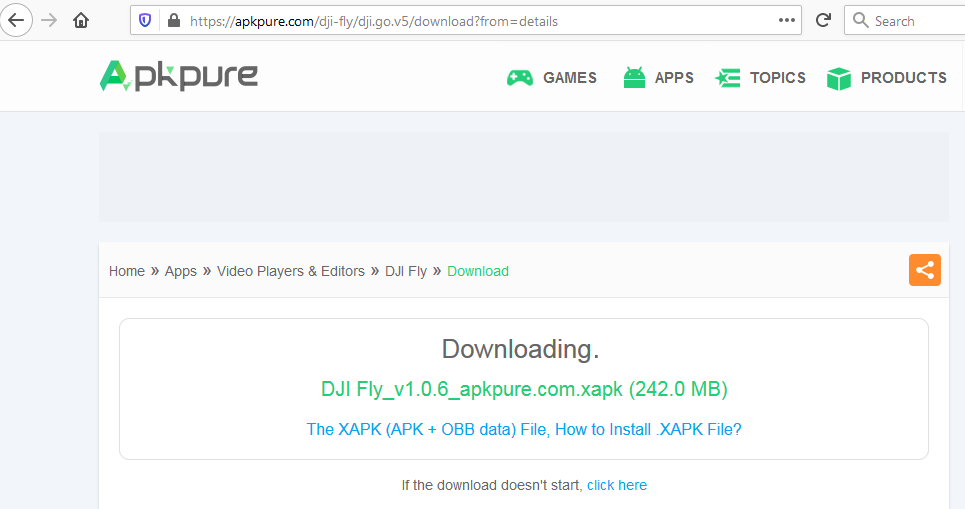Open the browser home page icon
Image resolution: width=965 pixels, height=509 pixels.
81,20
